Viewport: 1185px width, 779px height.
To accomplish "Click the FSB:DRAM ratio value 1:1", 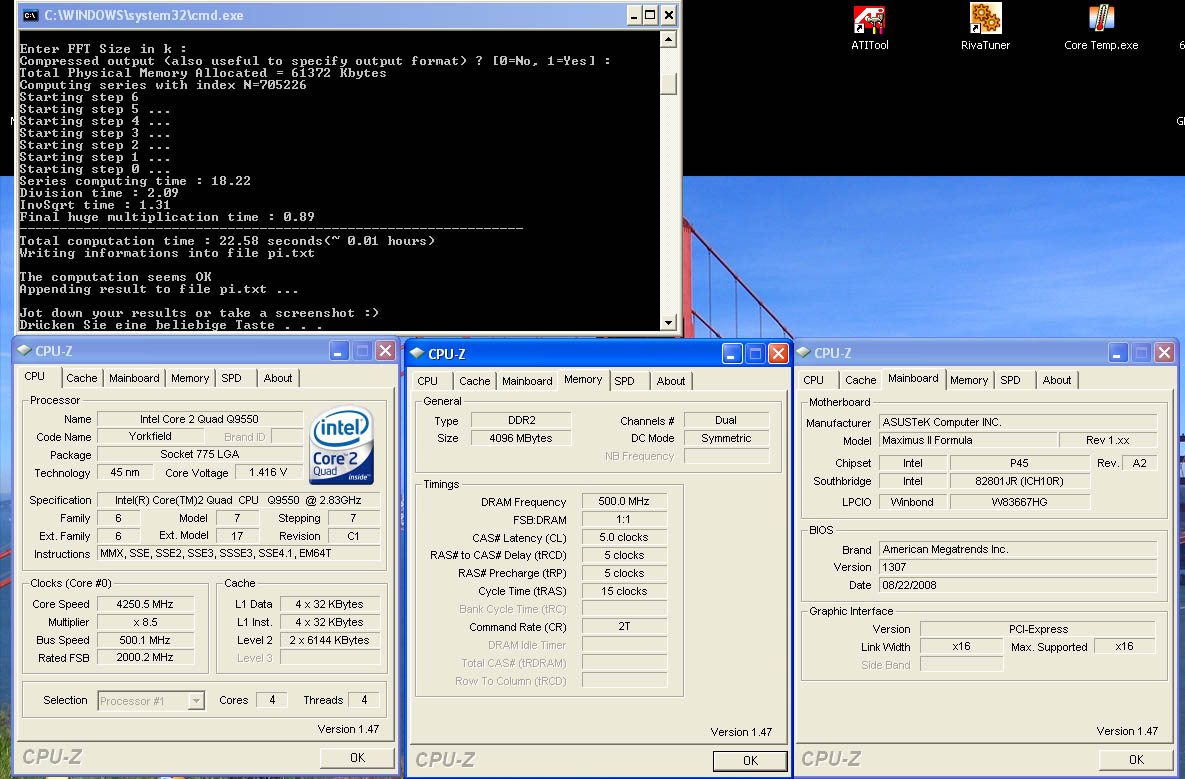I will tap(624, 519).
